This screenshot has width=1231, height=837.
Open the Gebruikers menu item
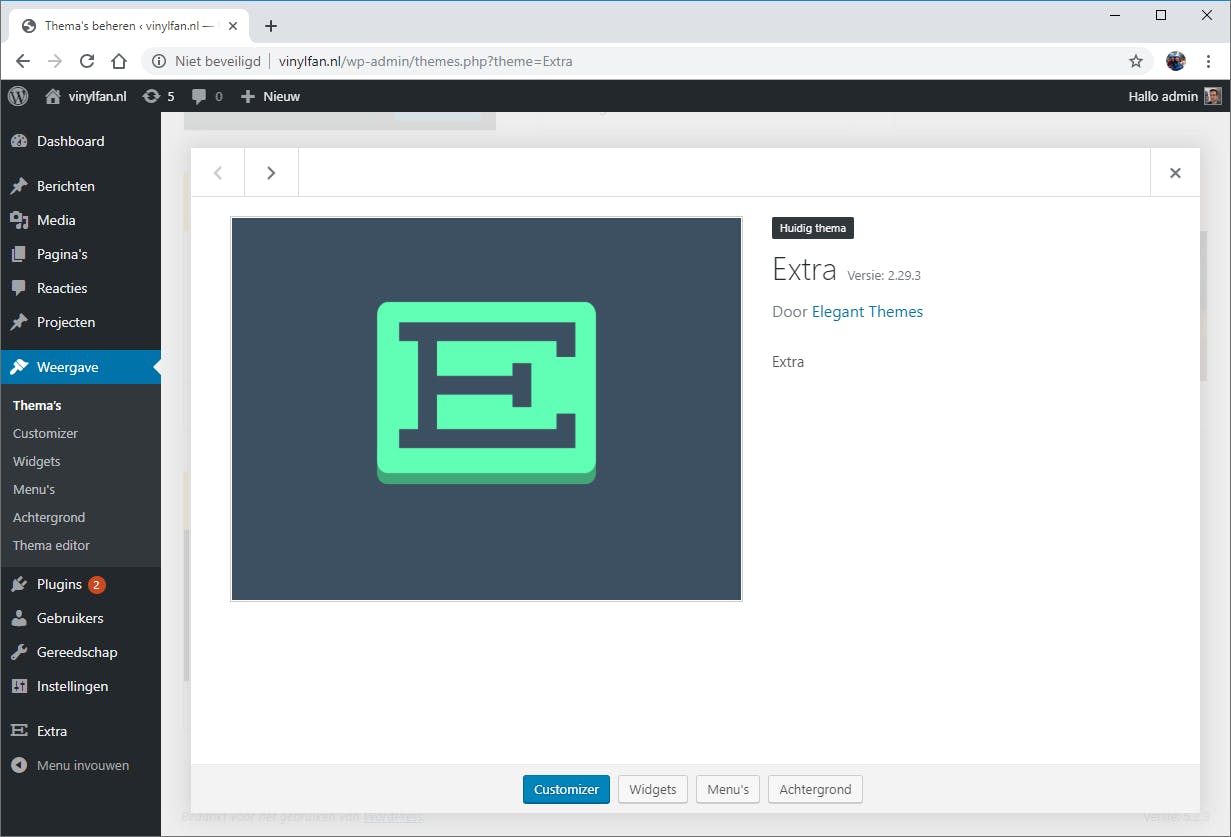(x=80, y=618)
